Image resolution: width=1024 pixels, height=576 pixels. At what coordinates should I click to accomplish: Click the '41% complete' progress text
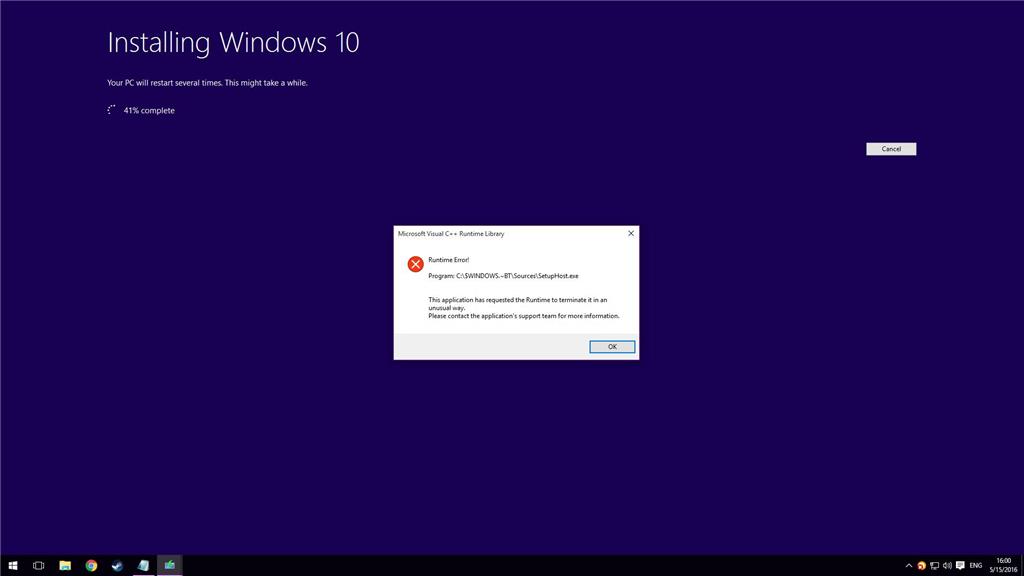[x=149, y=110]
